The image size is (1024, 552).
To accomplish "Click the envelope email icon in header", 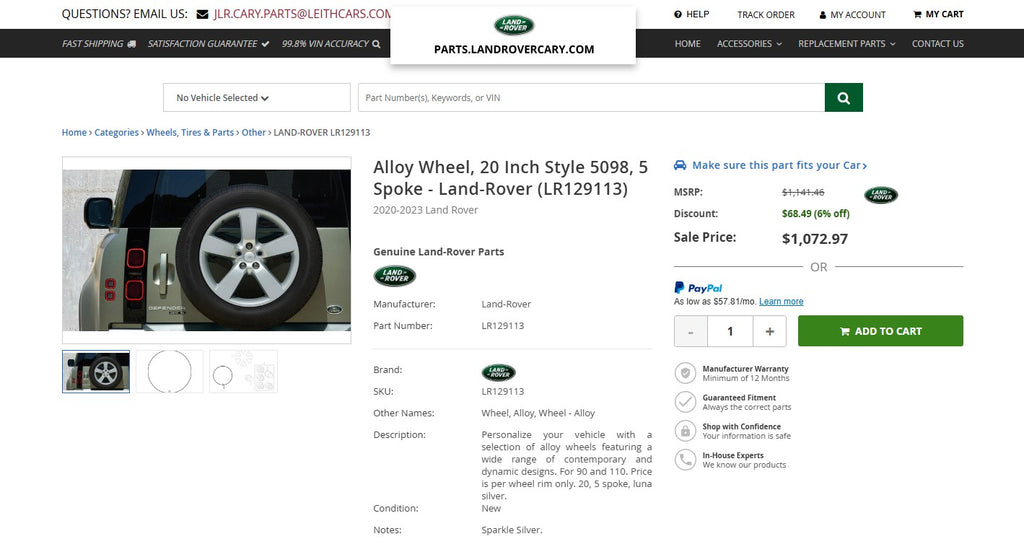I will tap(203, 15).
